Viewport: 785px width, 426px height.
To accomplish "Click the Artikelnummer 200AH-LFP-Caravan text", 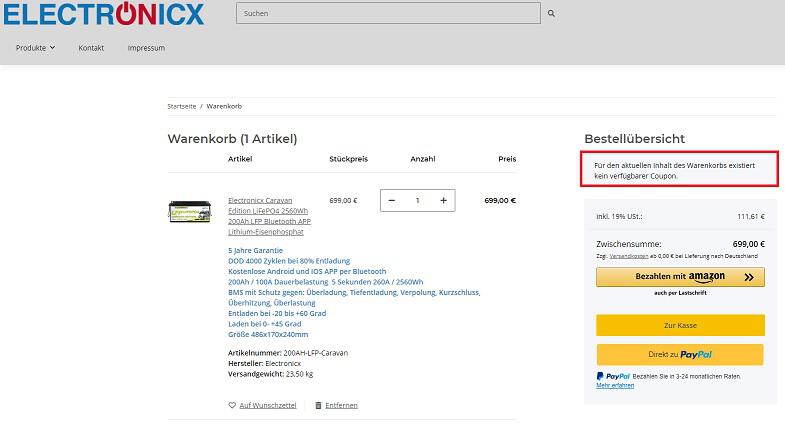I will click(288, 352).
